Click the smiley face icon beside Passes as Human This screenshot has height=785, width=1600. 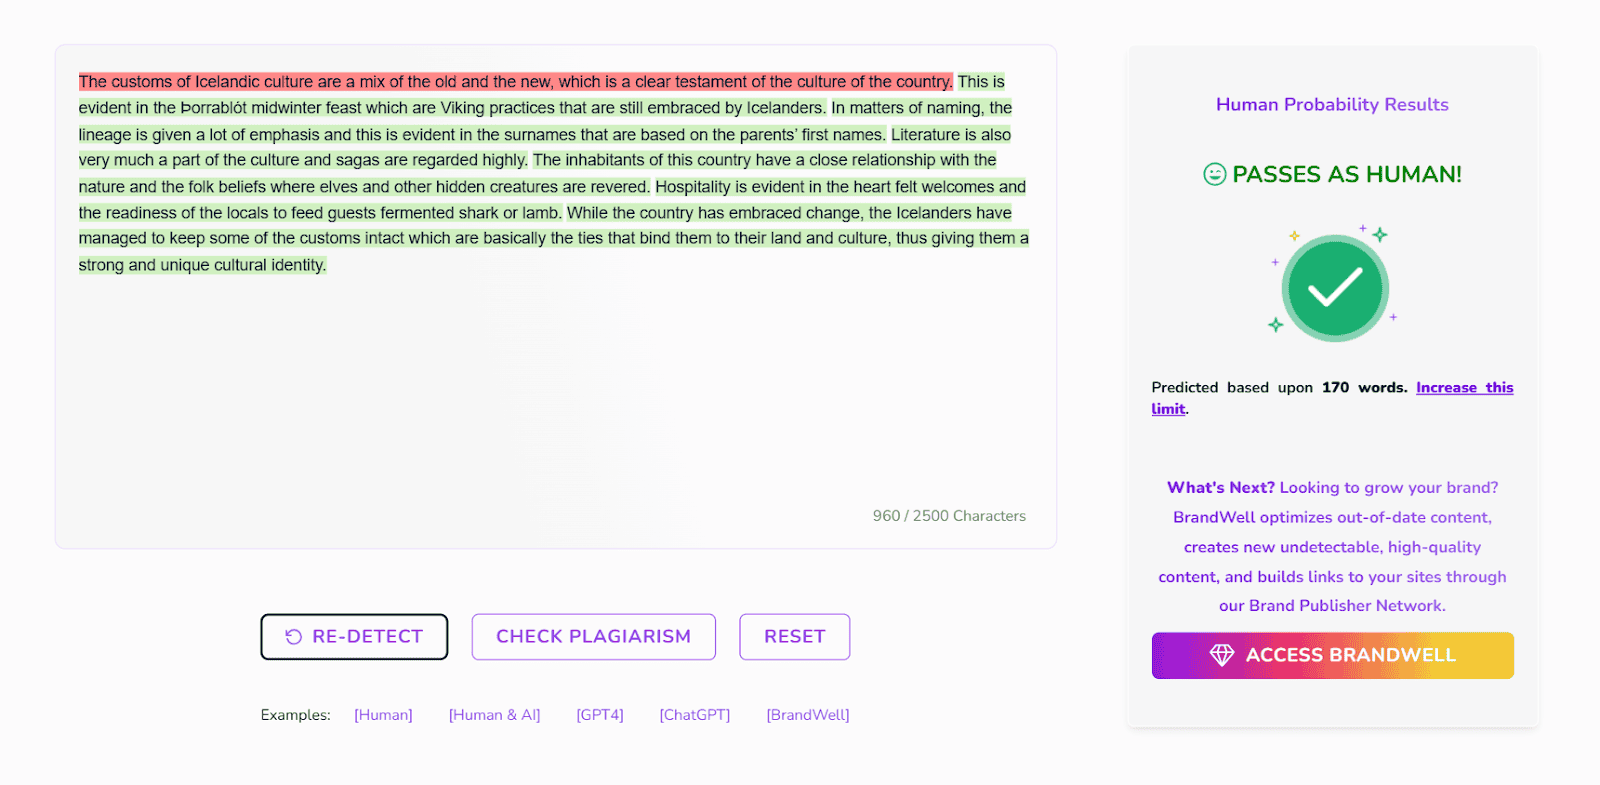pos(1214,174)
